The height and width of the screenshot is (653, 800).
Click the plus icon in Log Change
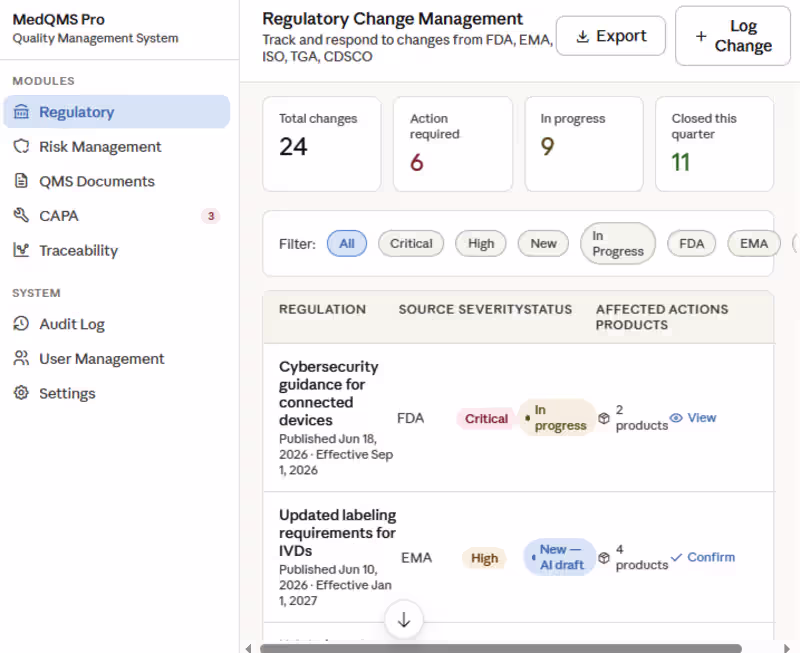tap(701, 36)
